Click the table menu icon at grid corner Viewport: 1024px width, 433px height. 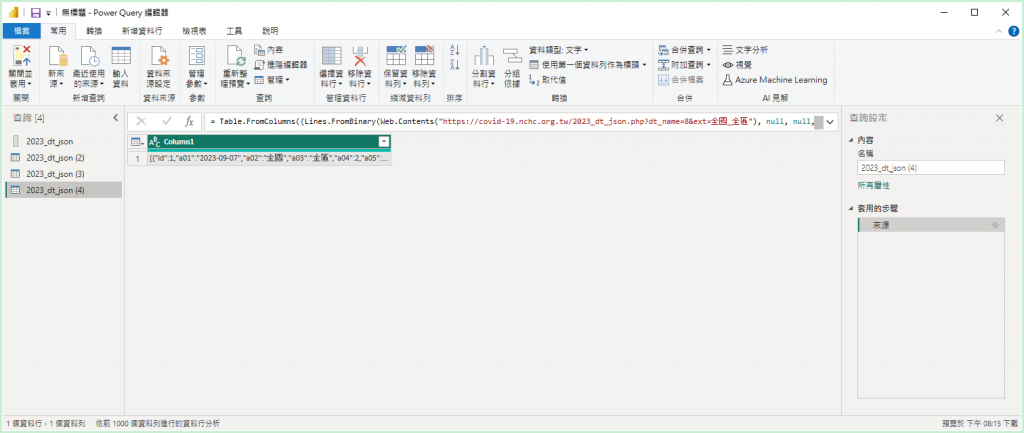click(x=137, y=142)
